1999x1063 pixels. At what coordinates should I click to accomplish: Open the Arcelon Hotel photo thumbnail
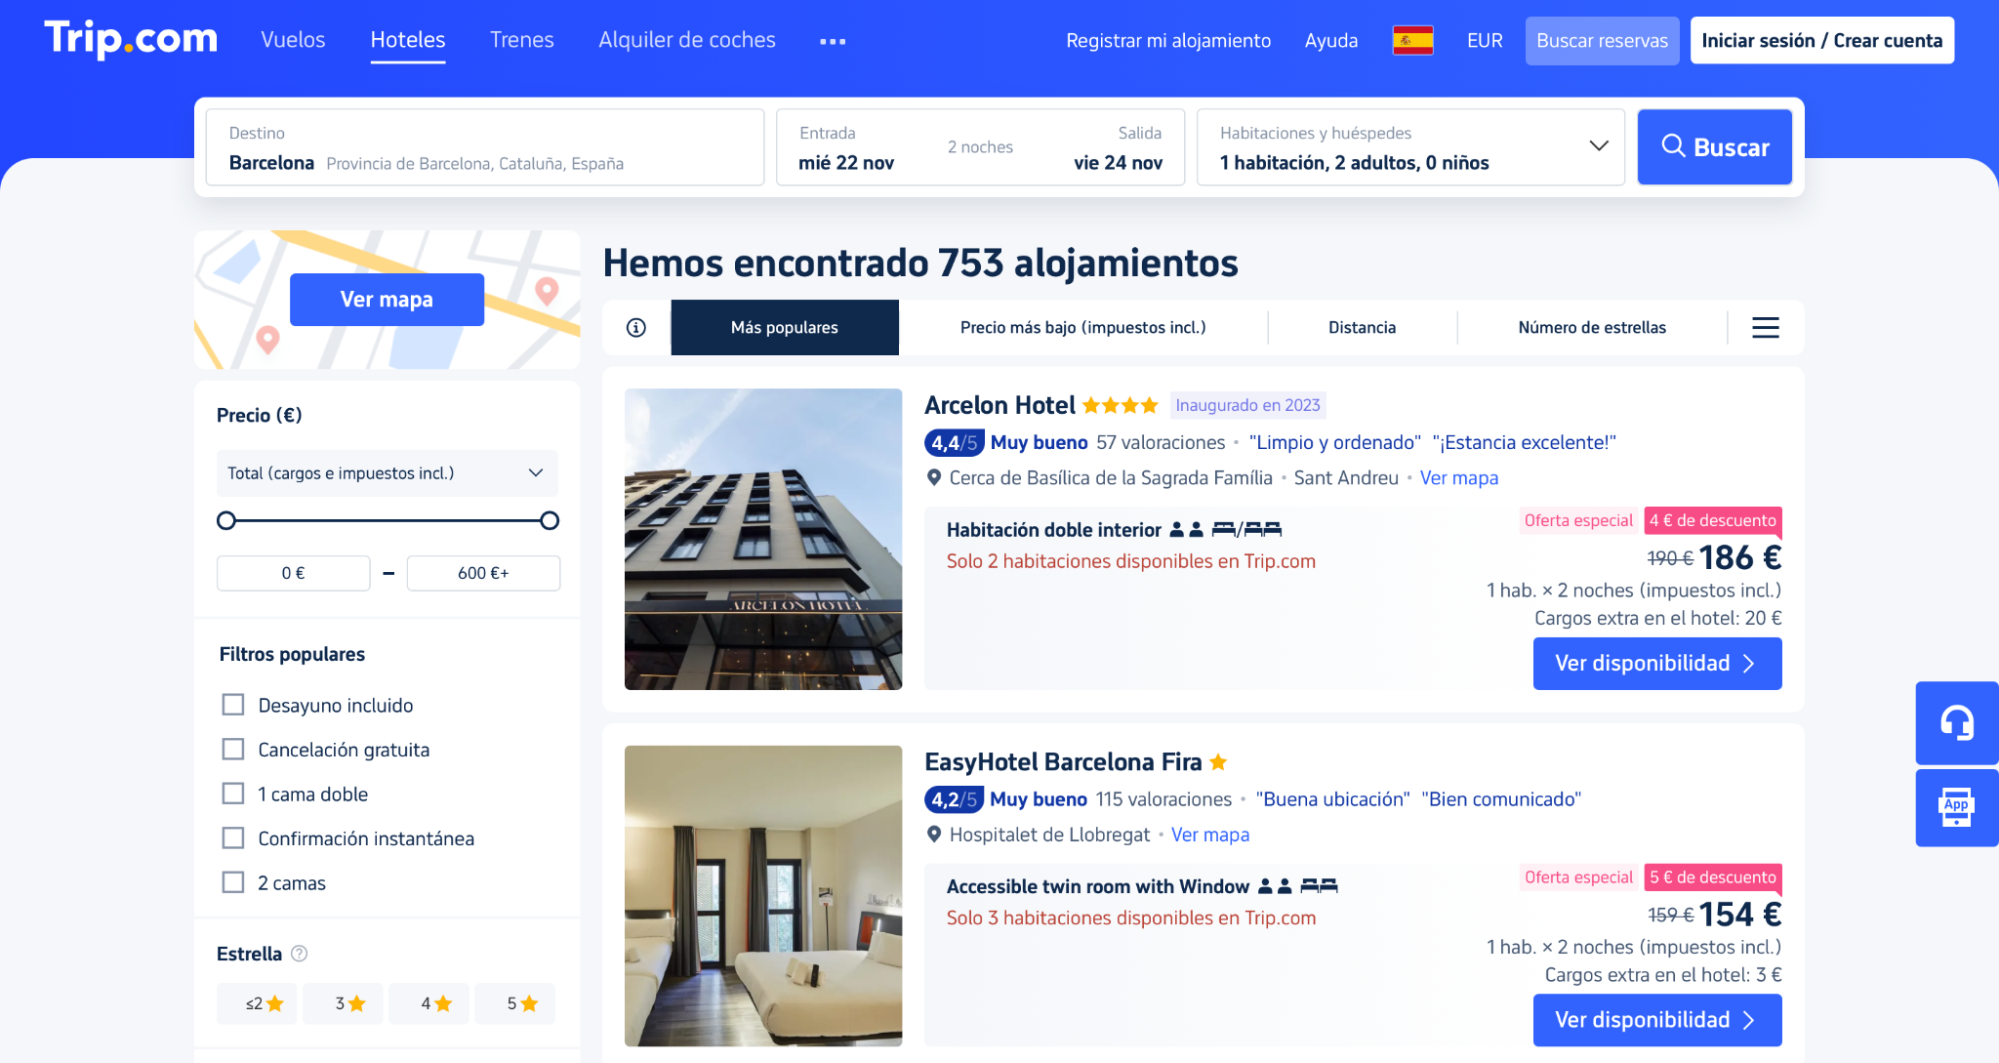click(x=763, y=539)
